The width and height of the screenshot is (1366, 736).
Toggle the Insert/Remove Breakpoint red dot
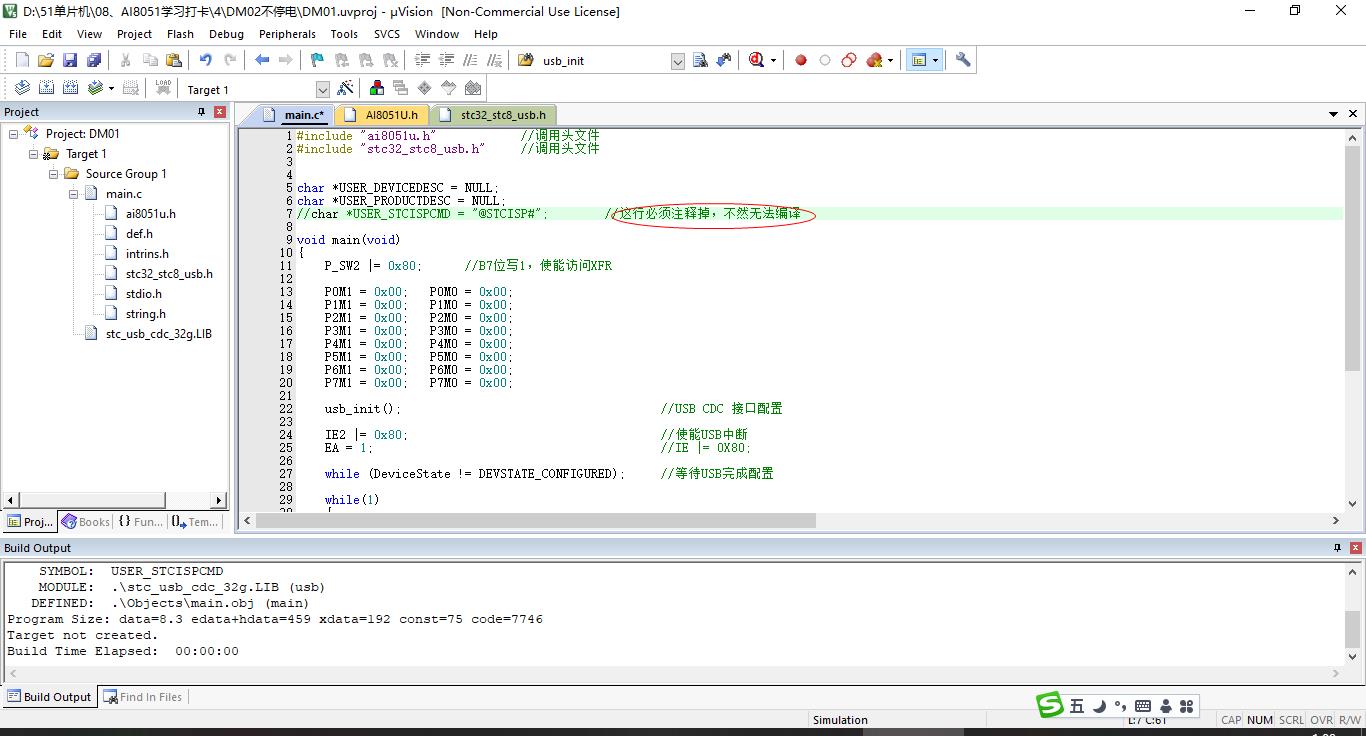click(801, 60)
